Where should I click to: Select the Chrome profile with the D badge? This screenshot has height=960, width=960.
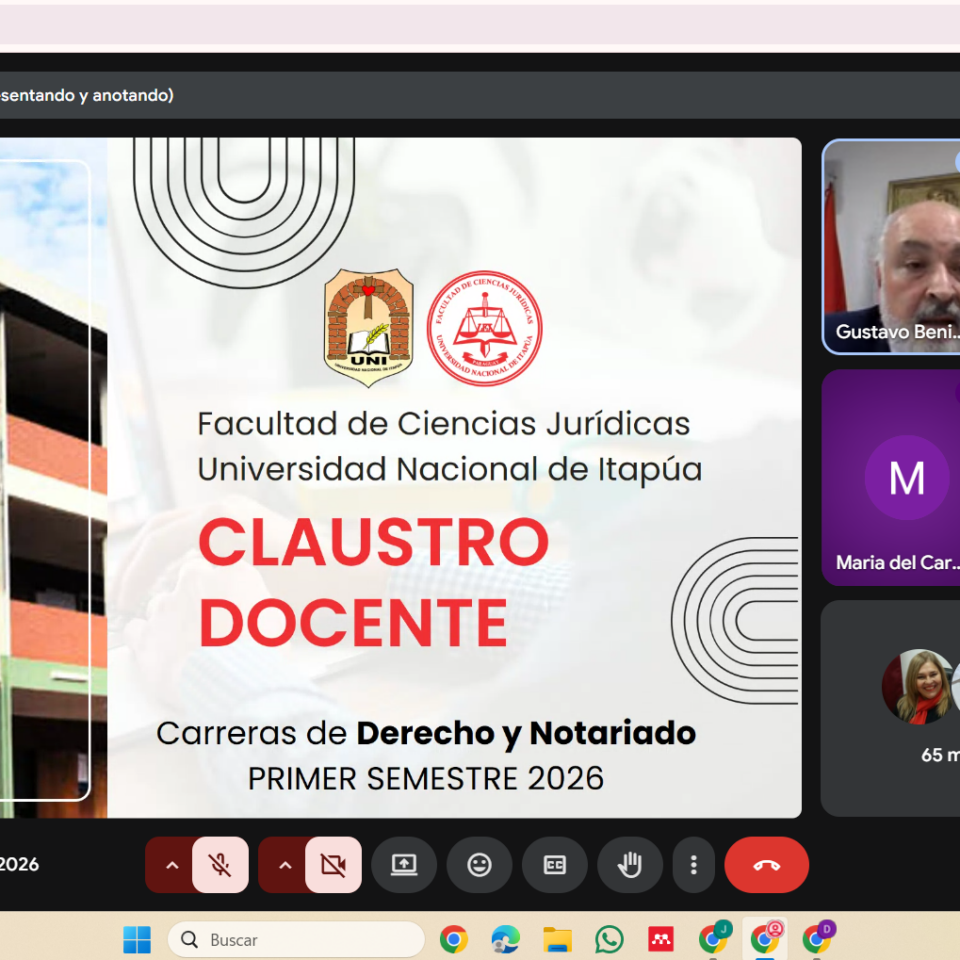(818, 939)
